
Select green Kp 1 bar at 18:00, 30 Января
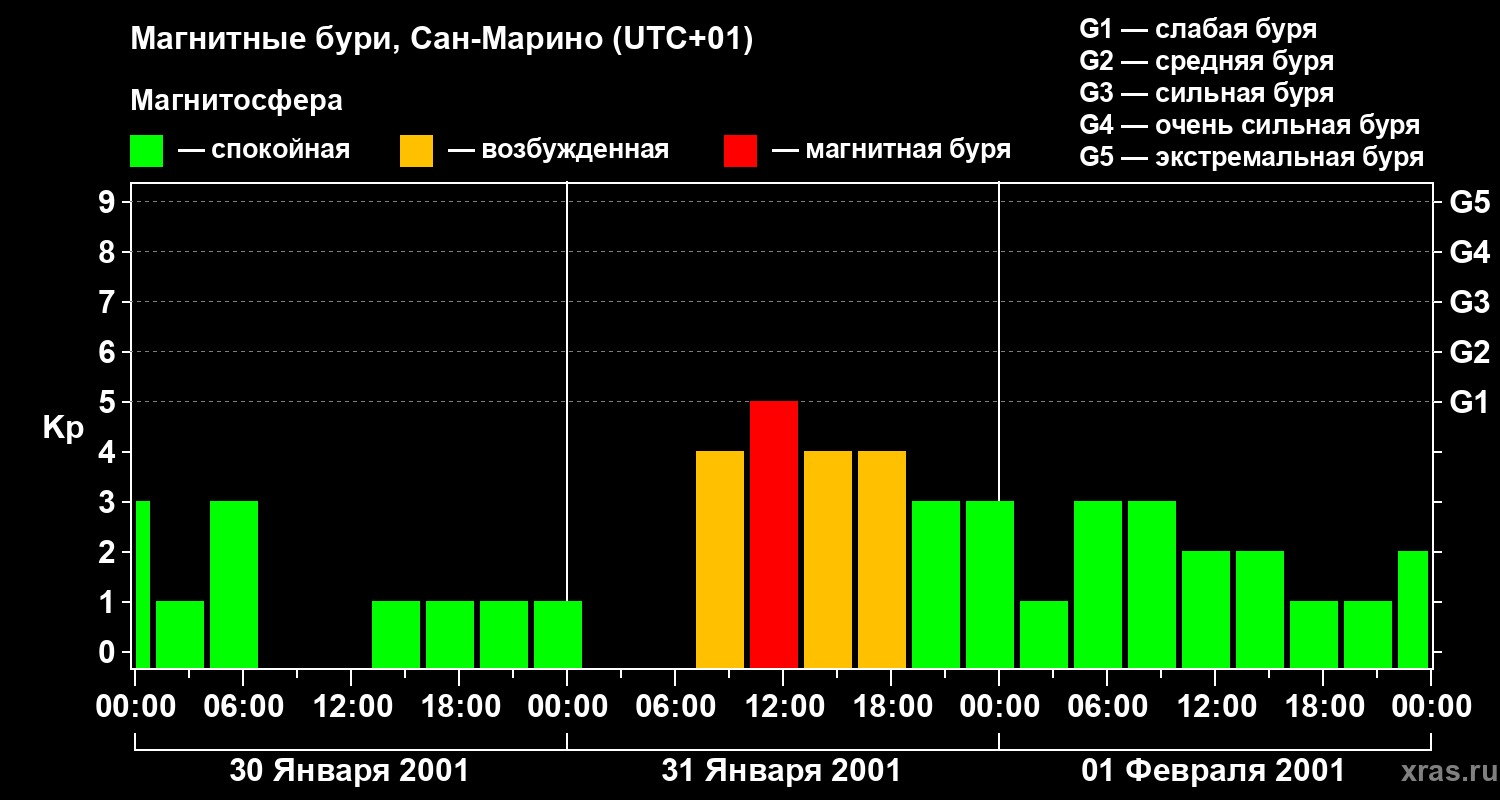click(x=450, y=634)
